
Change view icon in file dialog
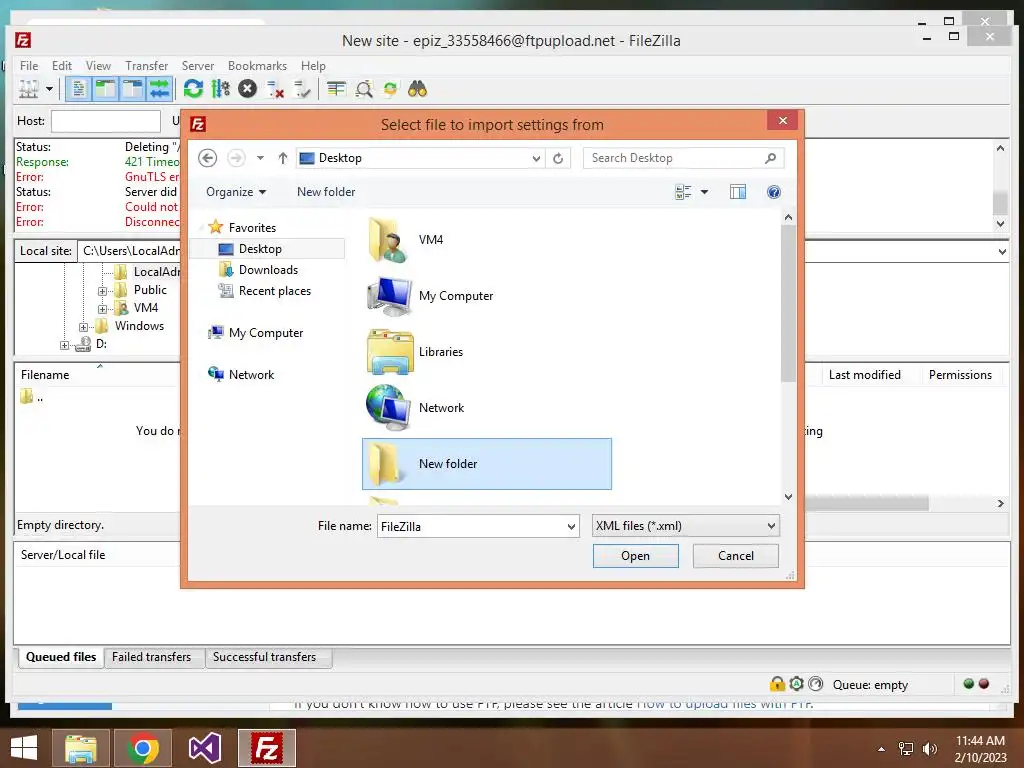pos(683,192)
